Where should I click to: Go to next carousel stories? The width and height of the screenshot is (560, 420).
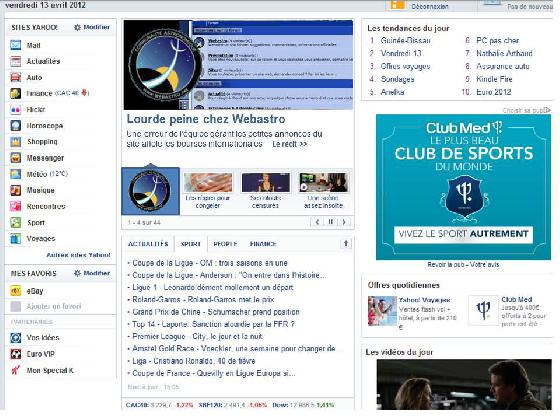pos(344,222)
